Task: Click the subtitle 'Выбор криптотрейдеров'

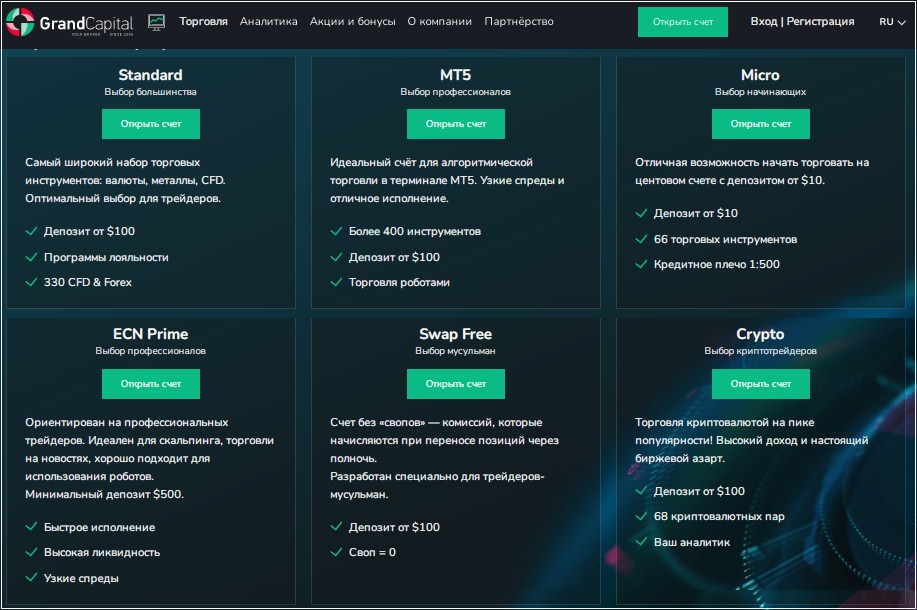Action: coord(760,351)
